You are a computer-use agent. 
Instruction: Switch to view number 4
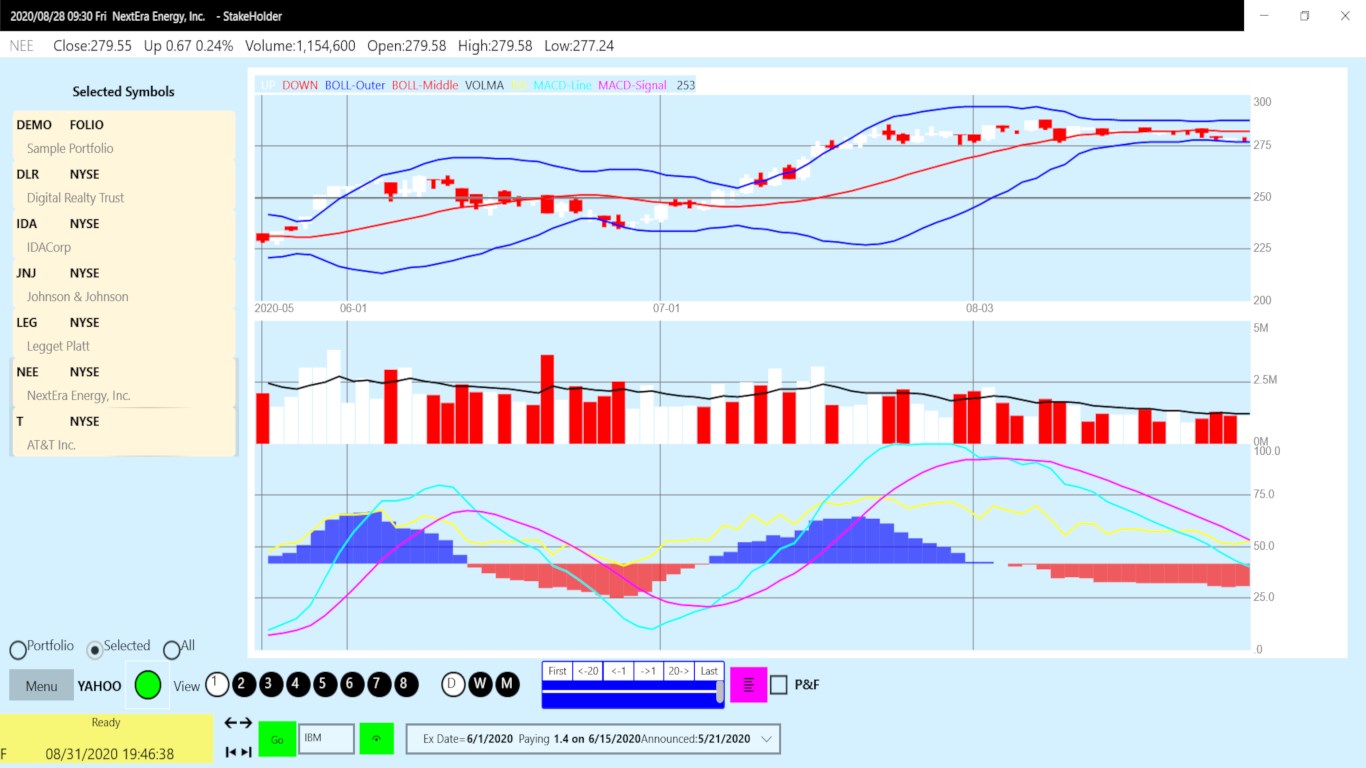(298, 684)
